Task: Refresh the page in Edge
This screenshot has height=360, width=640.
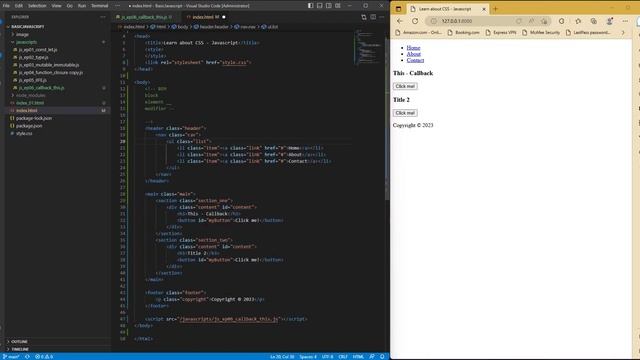Action: tap(415, 21)
